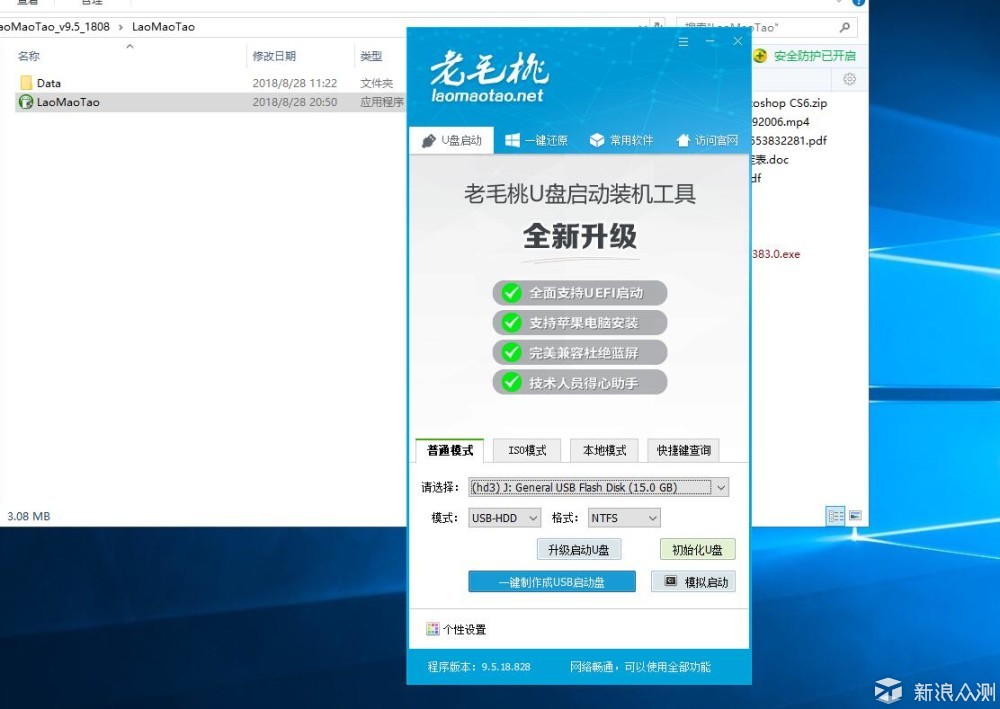
Task: Minimize the LaoMaoTao tool window
Action: (710, 41)
